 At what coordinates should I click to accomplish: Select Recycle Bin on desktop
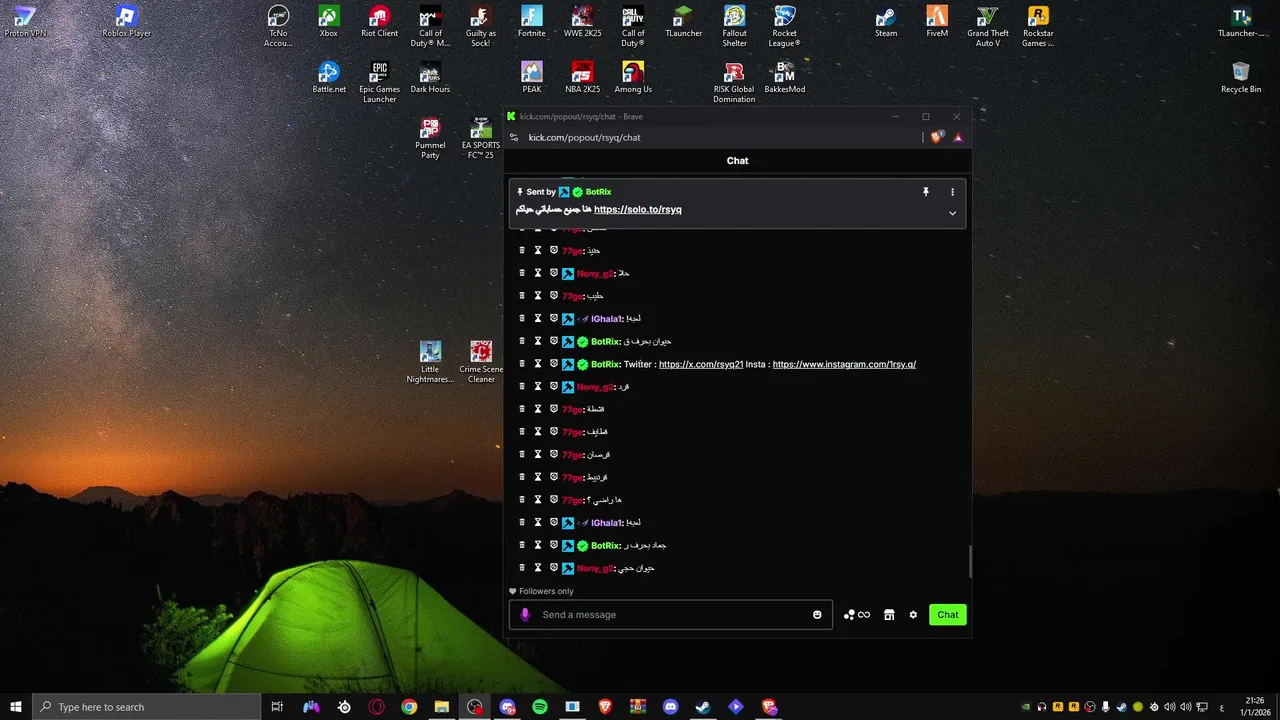pyautogui.click(x=1241, y=78)
